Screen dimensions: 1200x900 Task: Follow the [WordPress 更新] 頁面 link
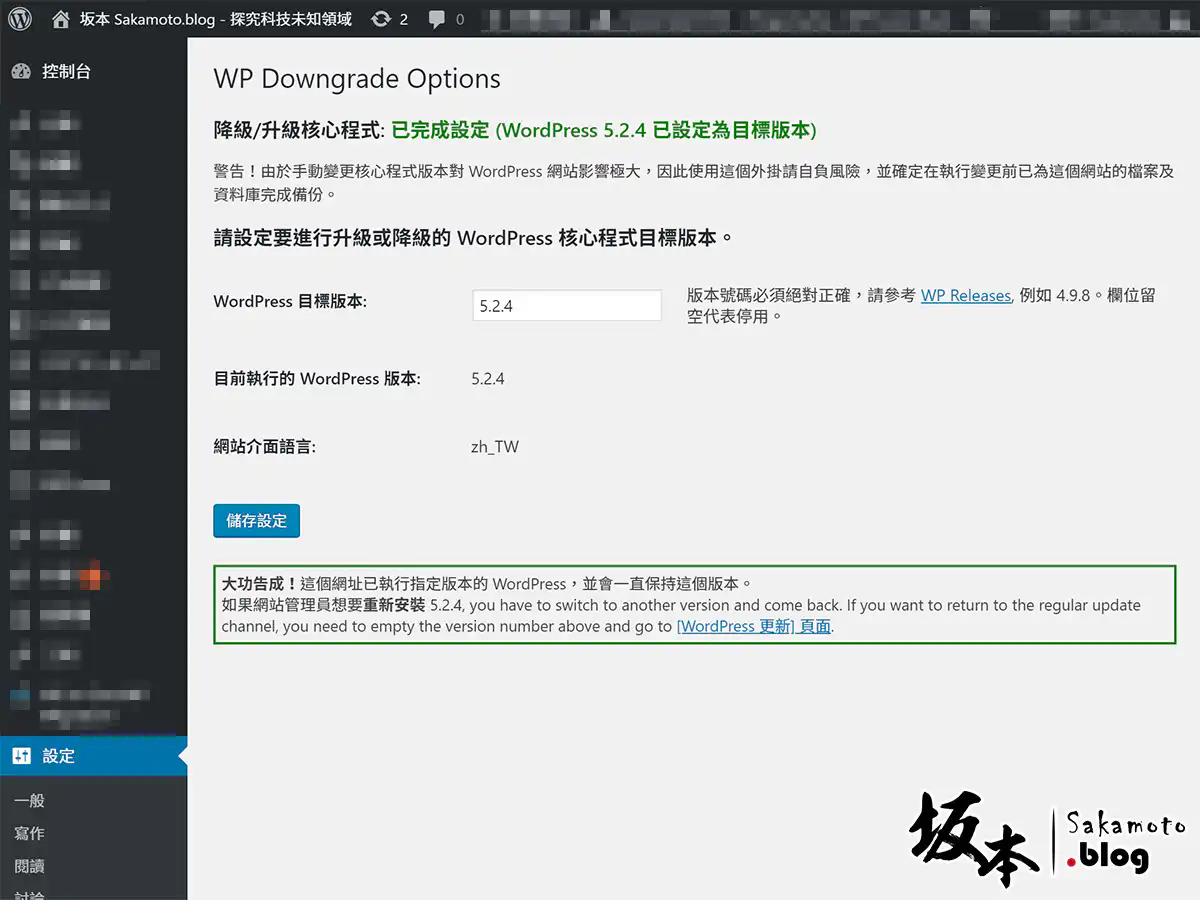click(x=753, y=627)
